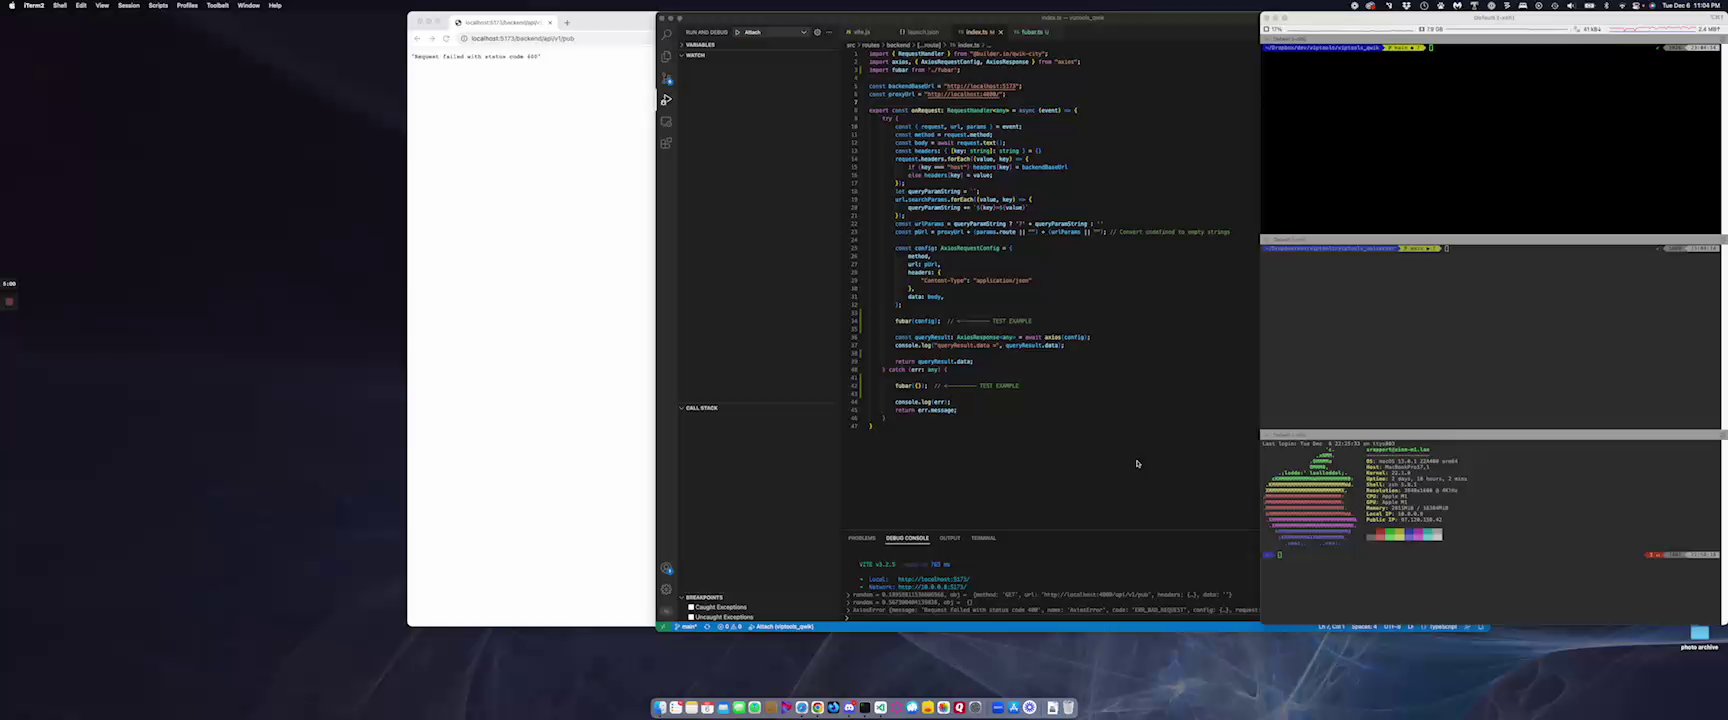Open Run and Debug more actions ellipsis

coord(828,32)
